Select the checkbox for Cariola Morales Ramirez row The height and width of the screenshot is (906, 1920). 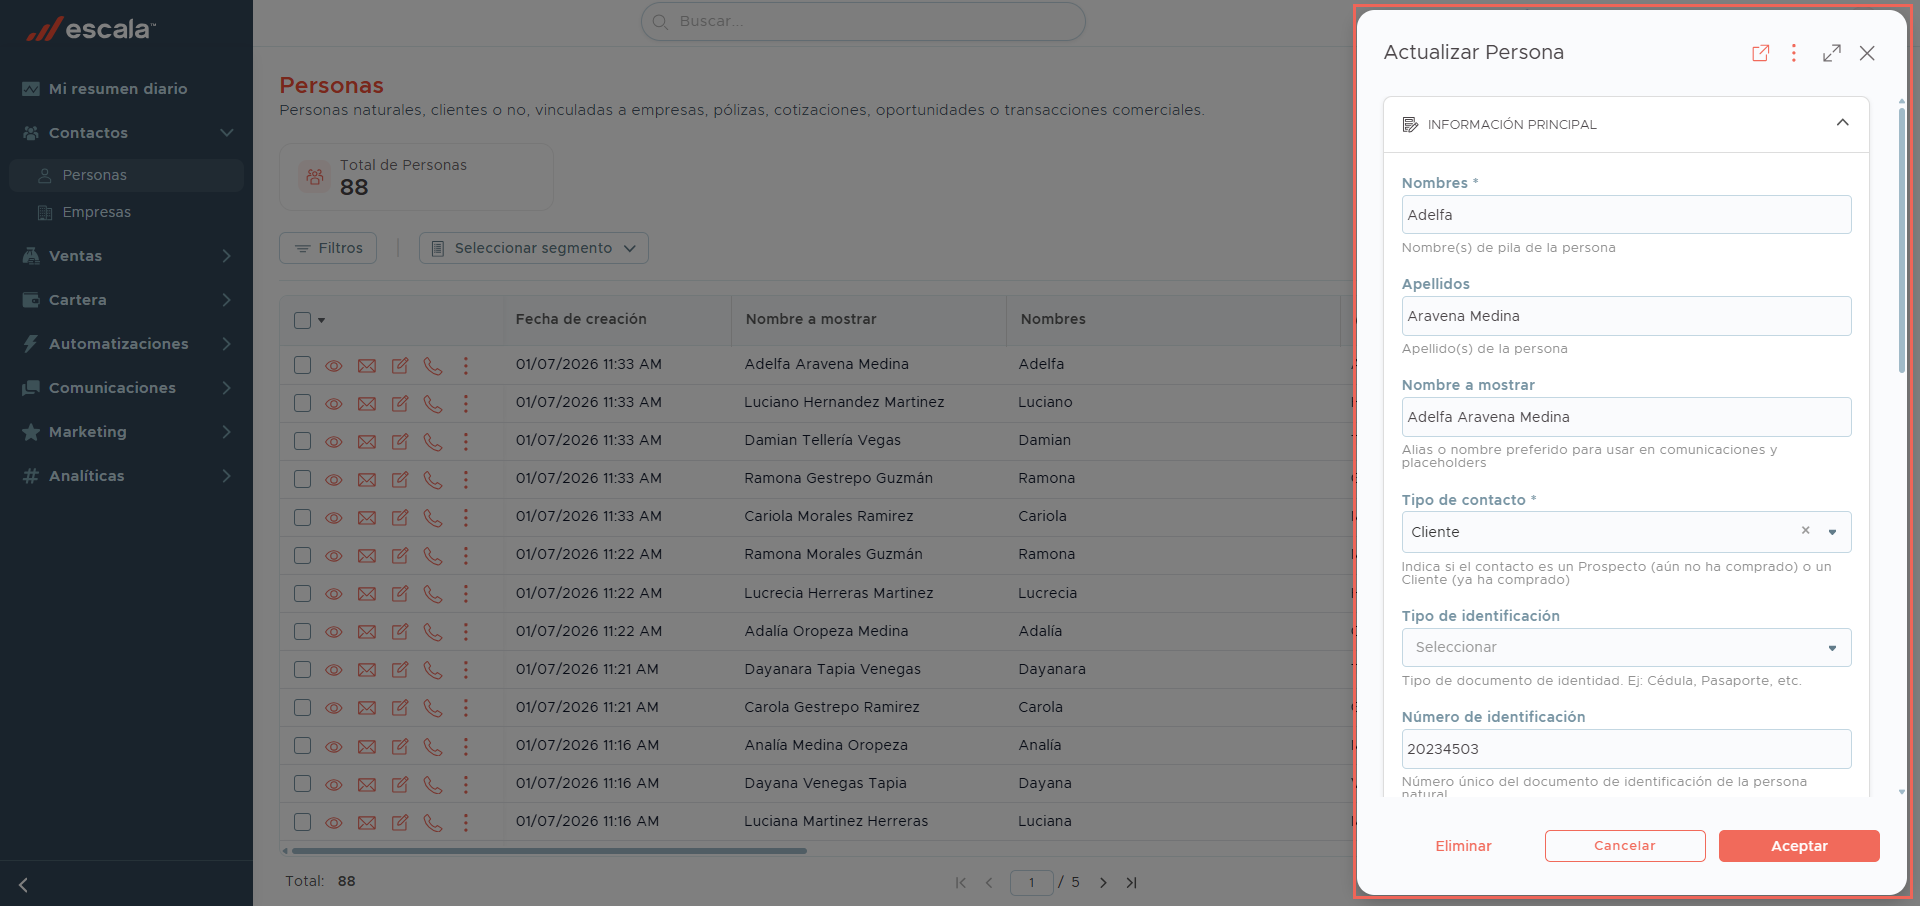pyautogui.click(x=302, y=517)
